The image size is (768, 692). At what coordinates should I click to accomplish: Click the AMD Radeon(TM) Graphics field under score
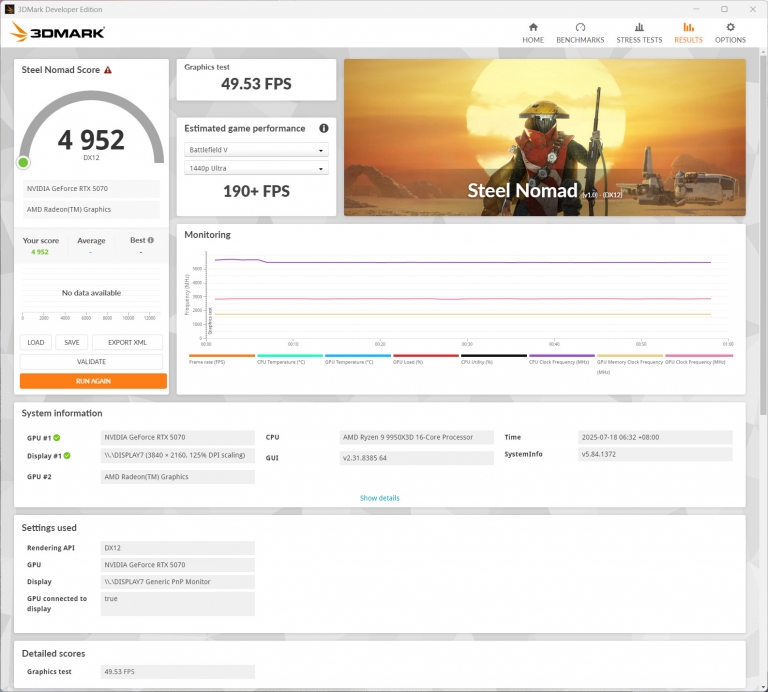click(91, 209)
